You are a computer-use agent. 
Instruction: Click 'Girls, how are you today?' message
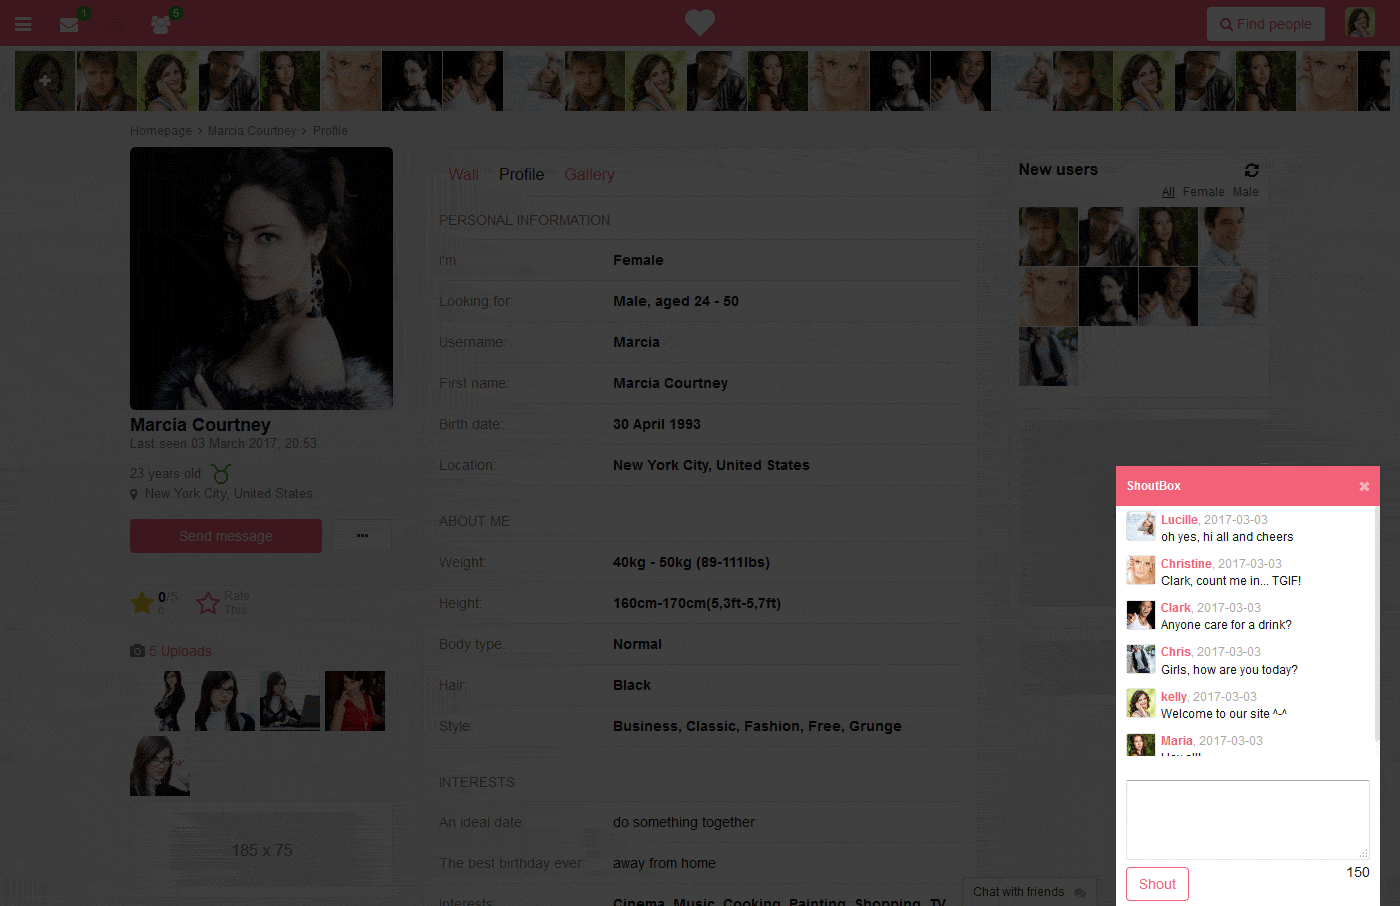tap(1229, 670)
